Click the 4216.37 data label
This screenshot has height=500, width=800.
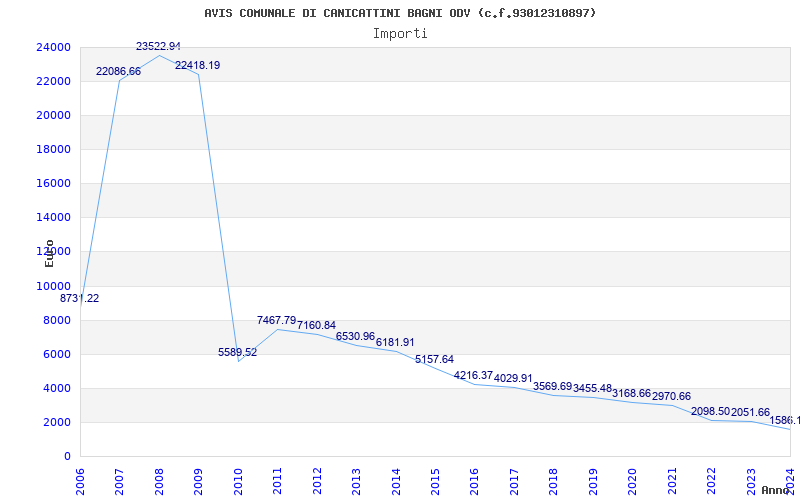pos(473,376)
